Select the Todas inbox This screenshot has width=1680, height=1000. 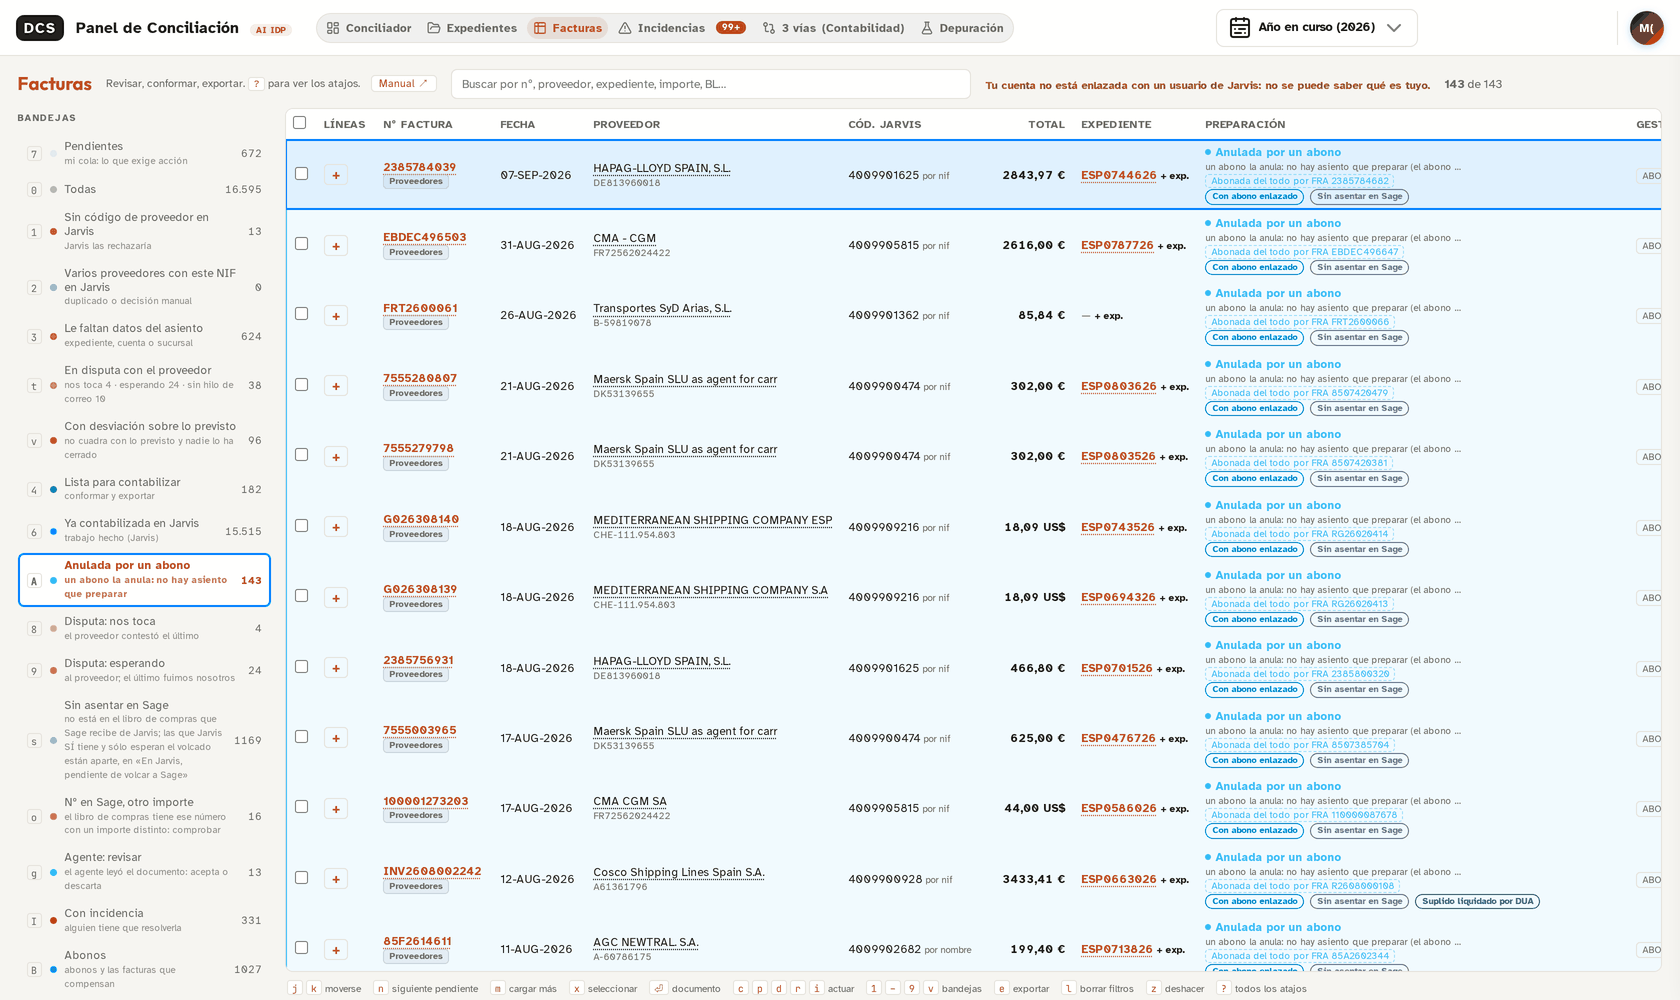tap(144, 189)
